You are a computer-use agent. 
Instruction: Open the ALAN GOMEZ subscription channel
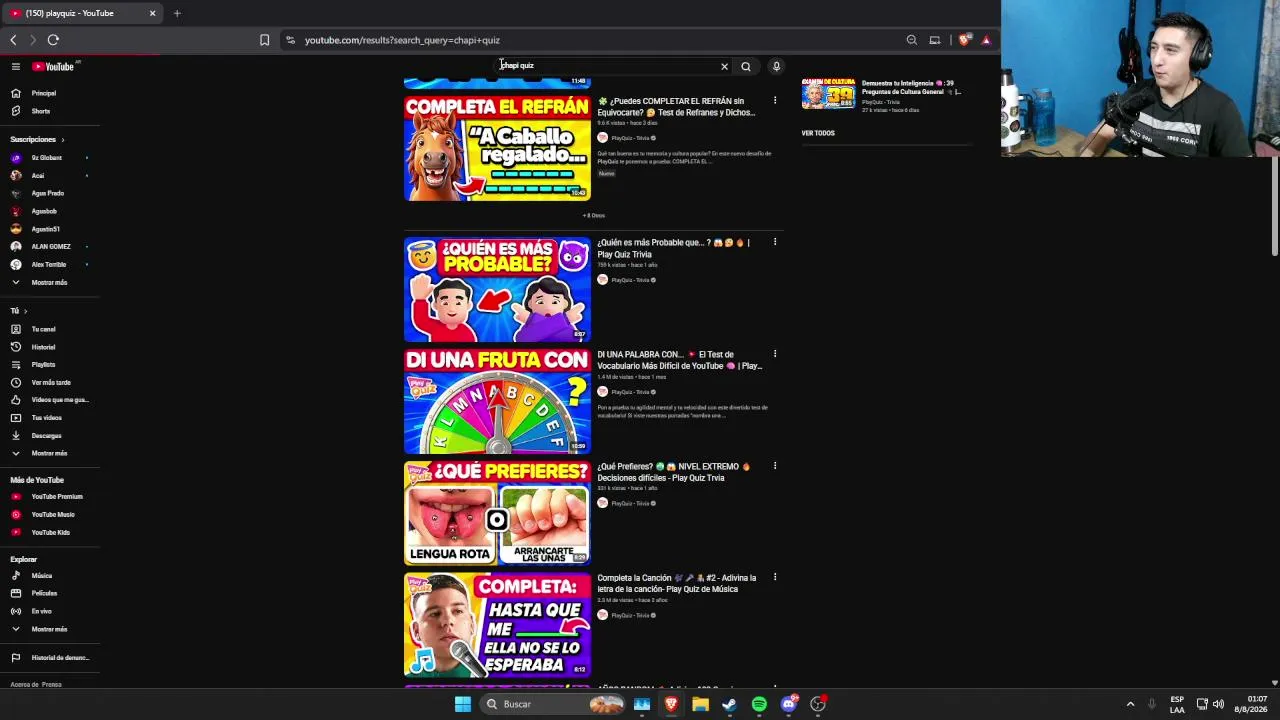[x=50, y=247]
